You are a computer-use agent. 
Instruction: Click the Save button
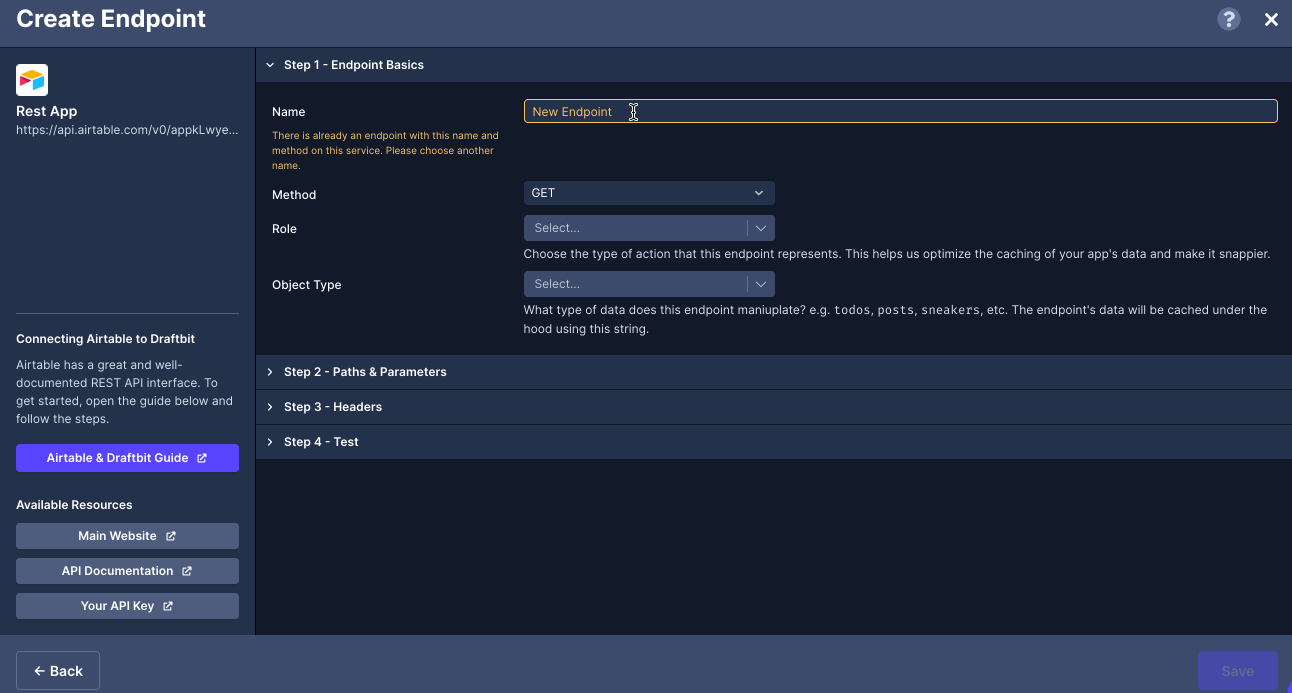click(1238, 671)
